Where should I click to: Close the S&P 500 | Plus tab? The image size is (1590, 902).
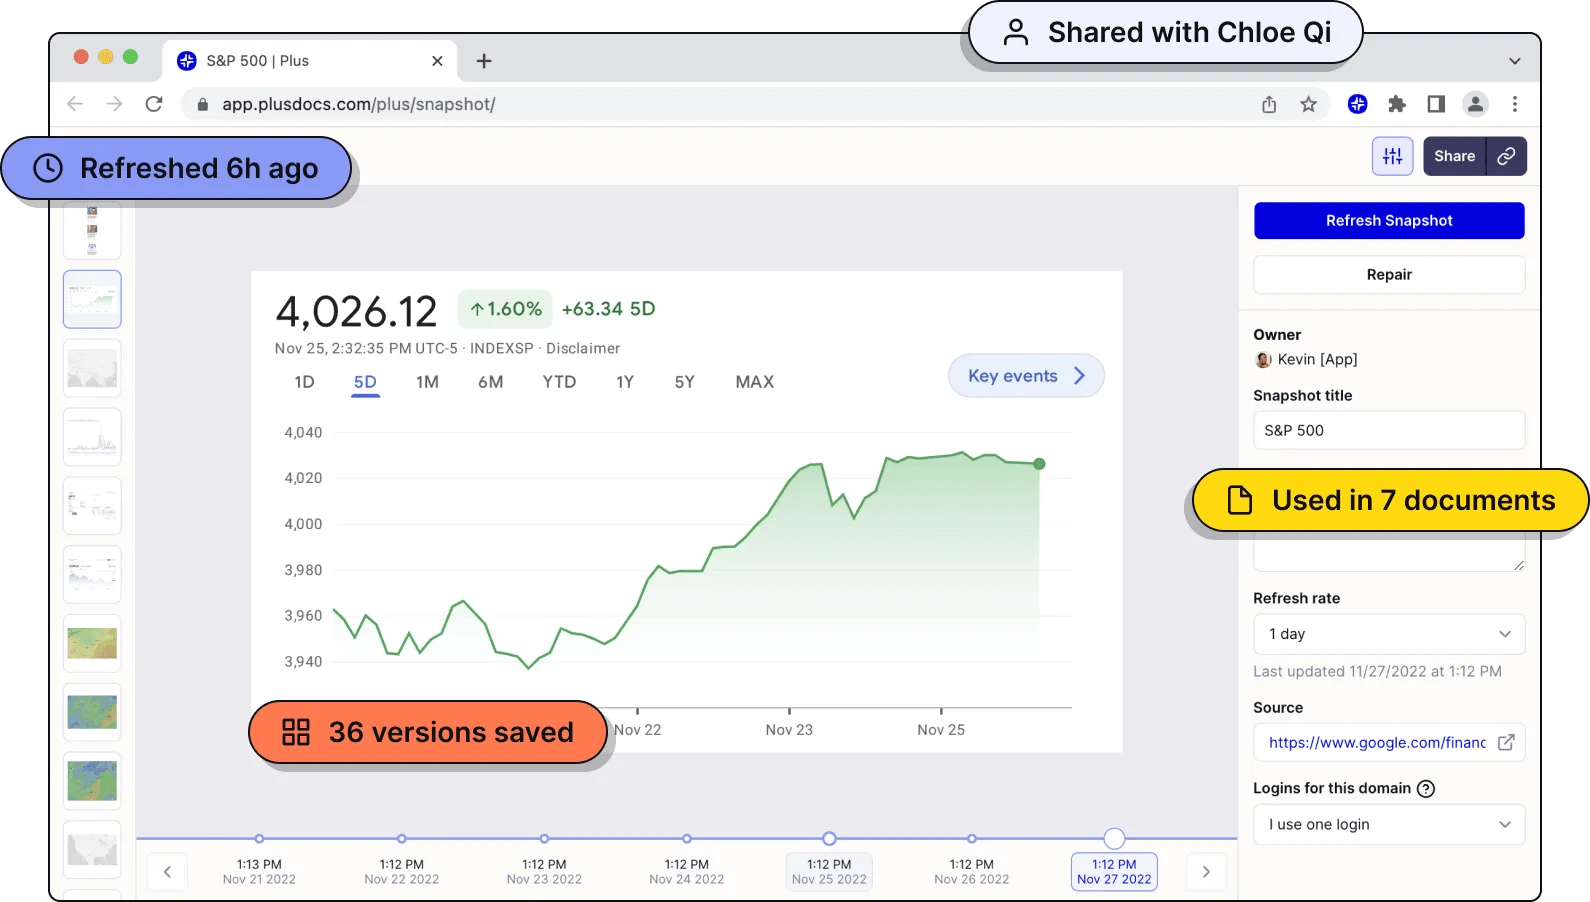click(437, 61)
